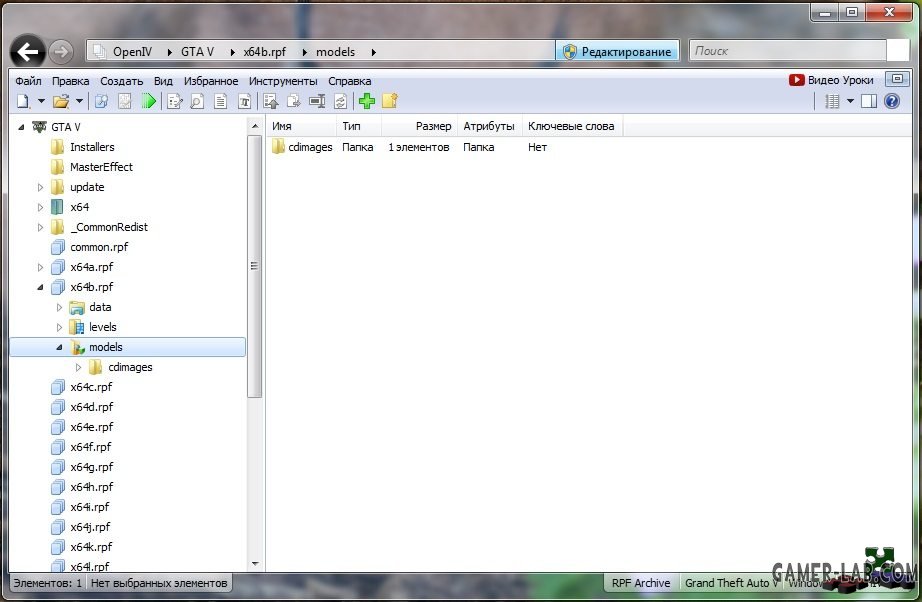Image resolution: width=922 pixels, height=602 pixels.
Task: Open the Вид menu
Action: 163,81
